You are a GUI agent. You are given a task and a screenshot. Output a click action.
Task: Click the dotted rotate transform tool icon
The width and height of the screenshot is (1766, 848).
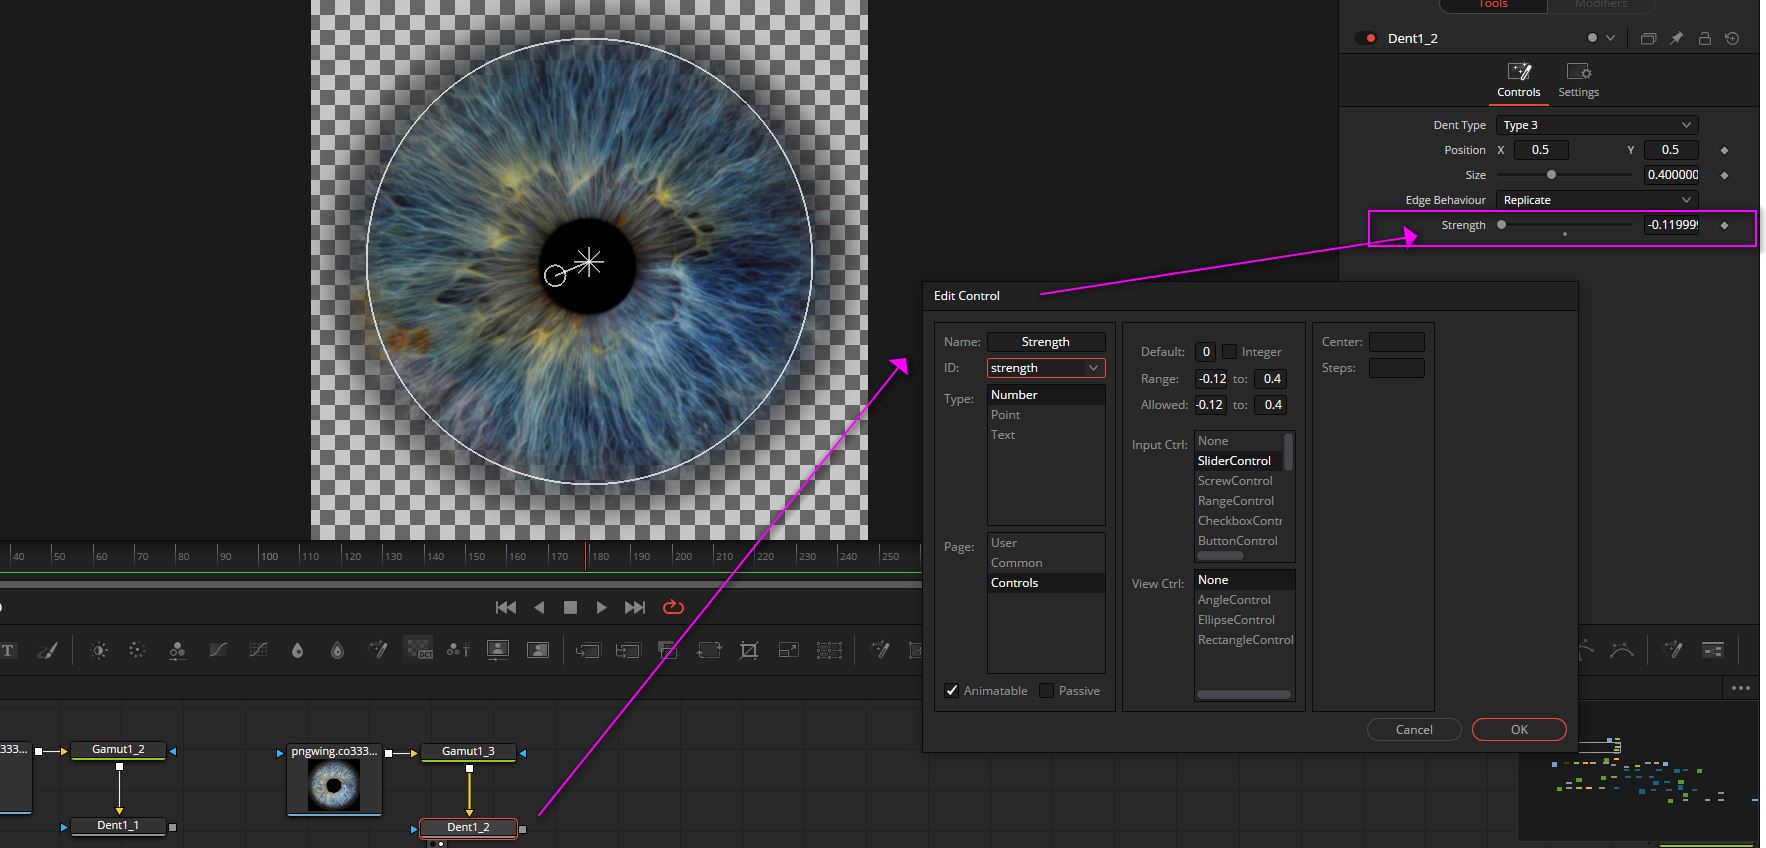coord(708,650)
